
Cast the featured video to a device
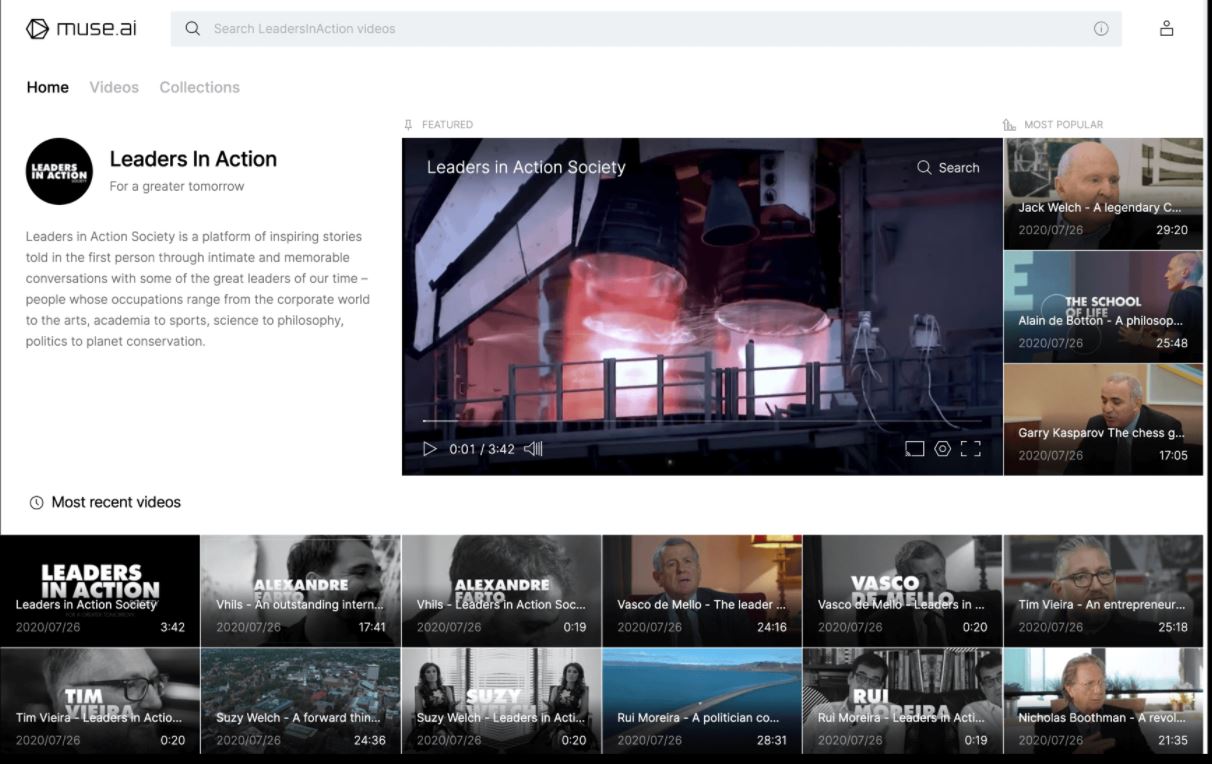[914, 449]
